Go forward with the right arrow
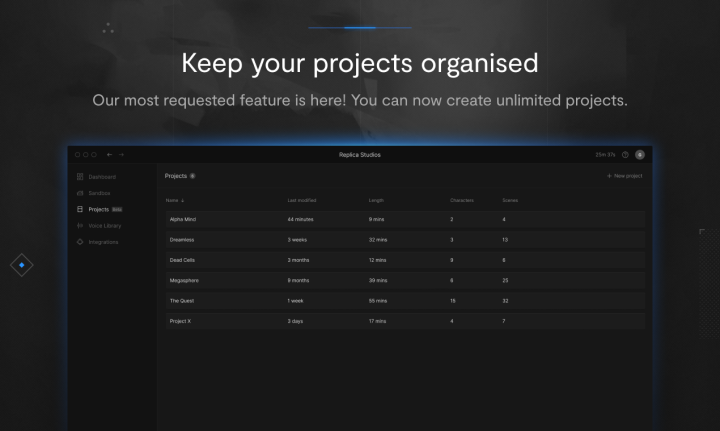Viewport: 720px width, 431px height. (x=121, y=155)
